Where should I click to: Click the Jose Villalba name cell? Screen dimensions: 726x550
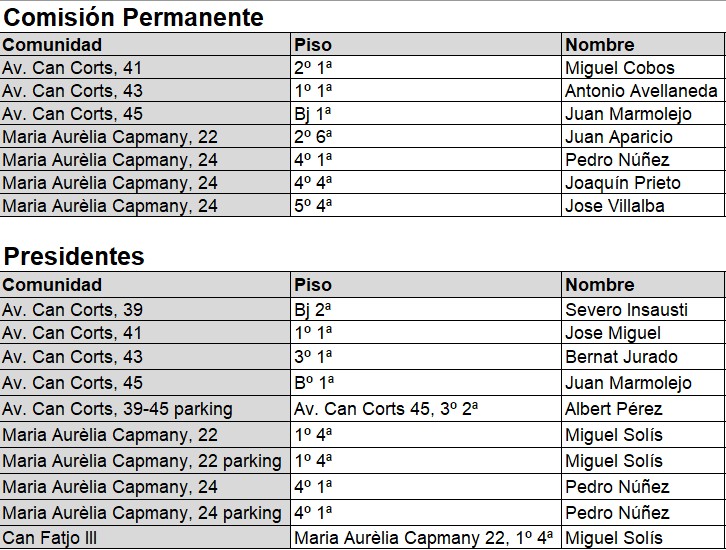pyautogui.click(x=614, y=206)
